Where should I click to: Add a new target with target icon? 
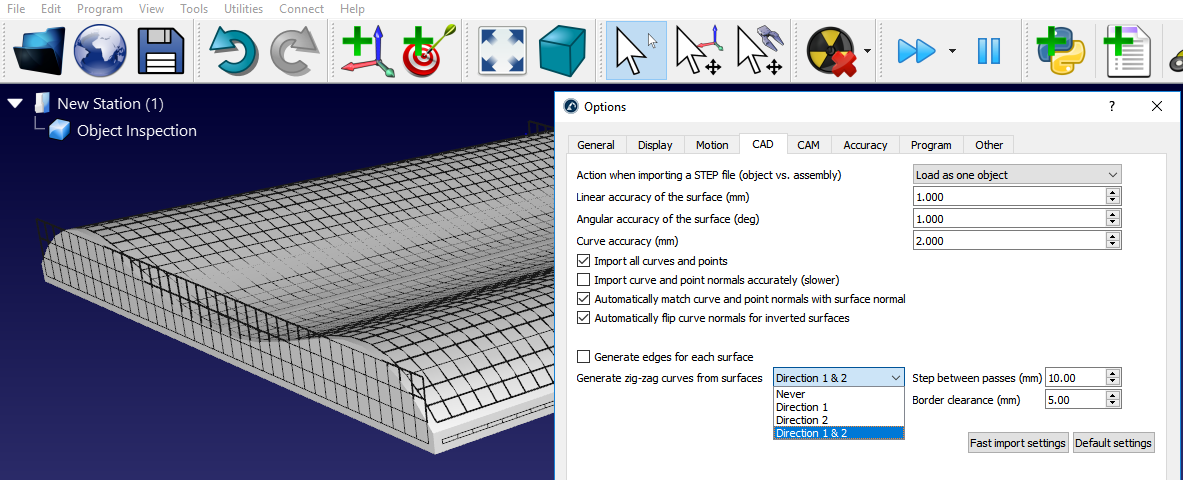click(x=428, y=50)
